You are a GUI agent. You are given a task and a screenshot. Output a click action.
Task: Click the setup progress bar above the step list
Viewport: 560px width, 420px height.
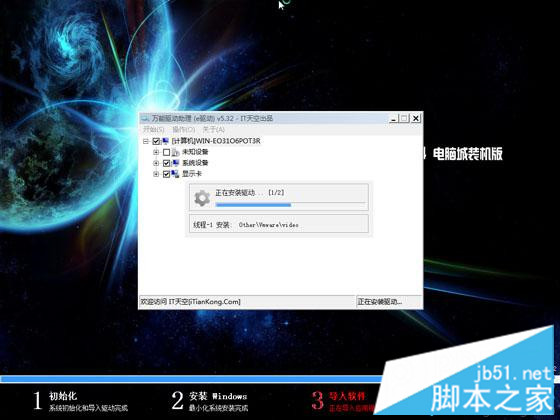tap(192, 379)
